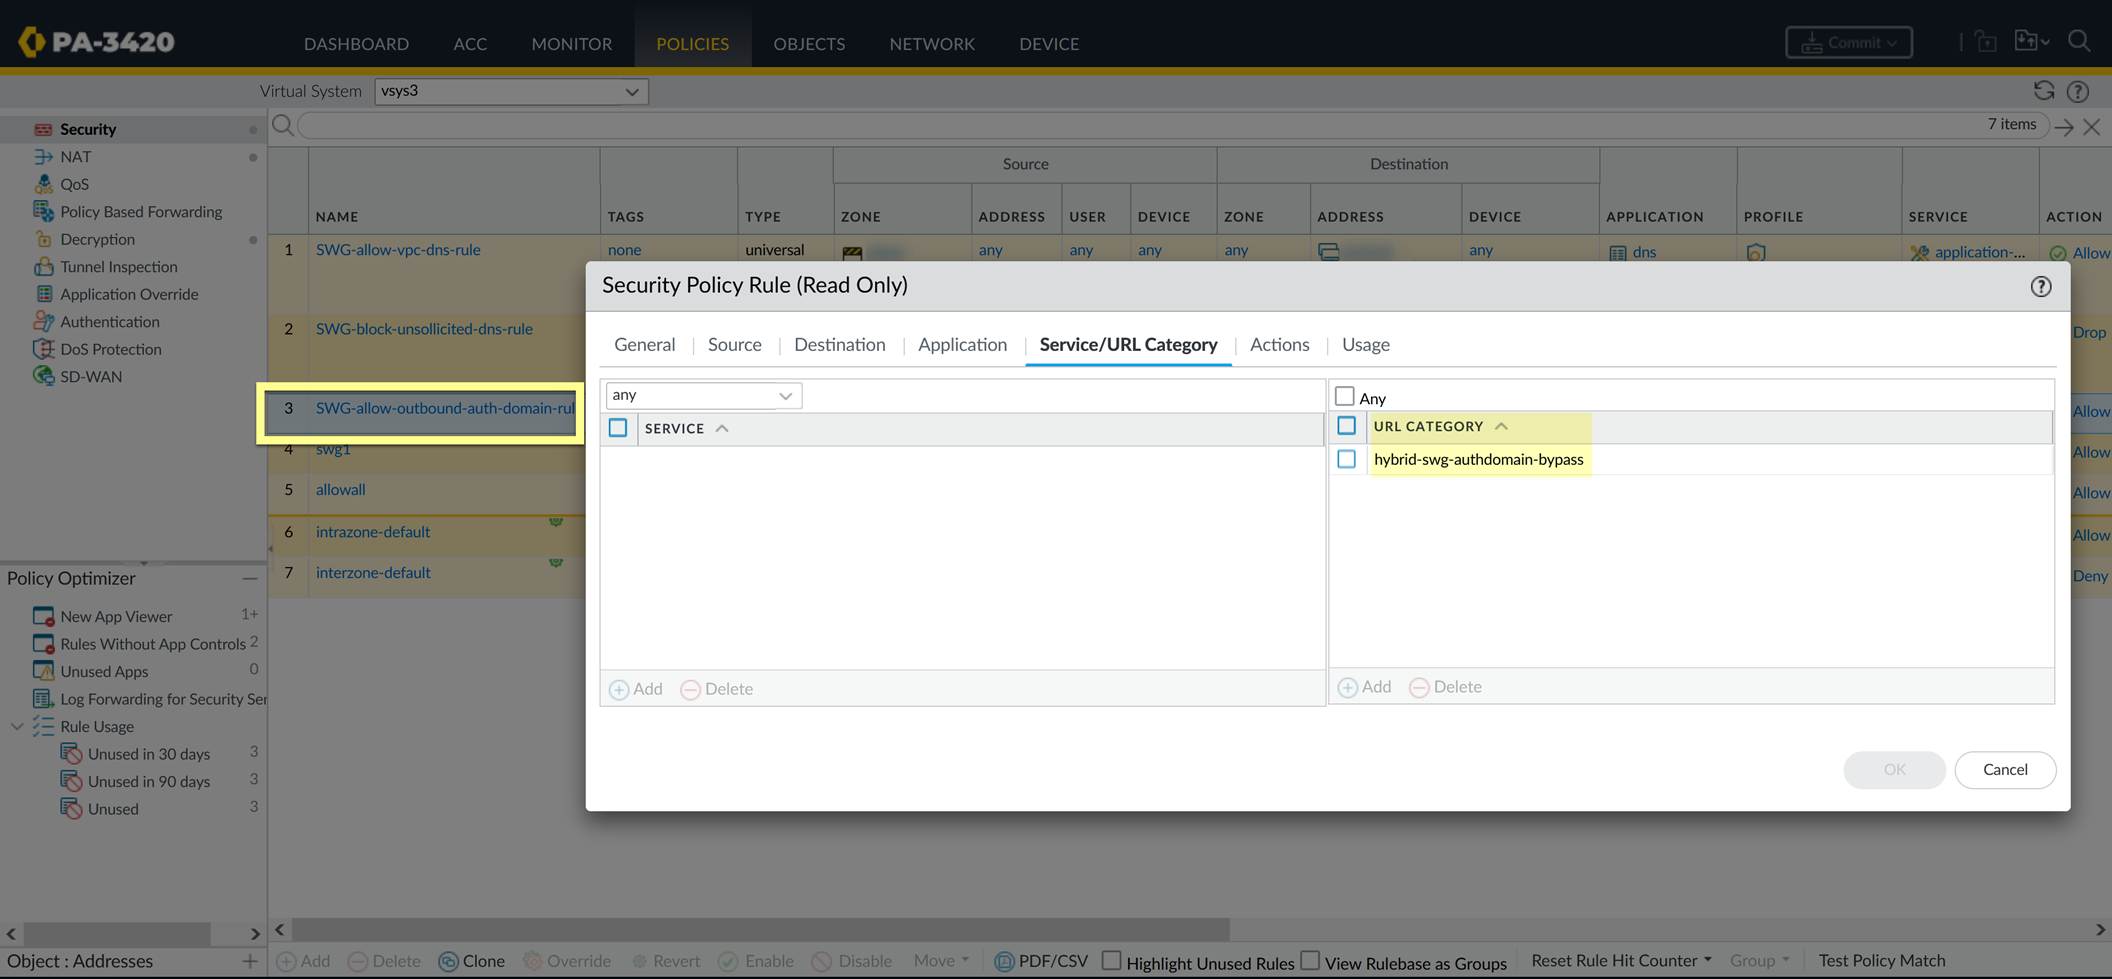
Task: Select the hybrid-swg-authdomain-bypass URL category text
Action: (1478, 459)
